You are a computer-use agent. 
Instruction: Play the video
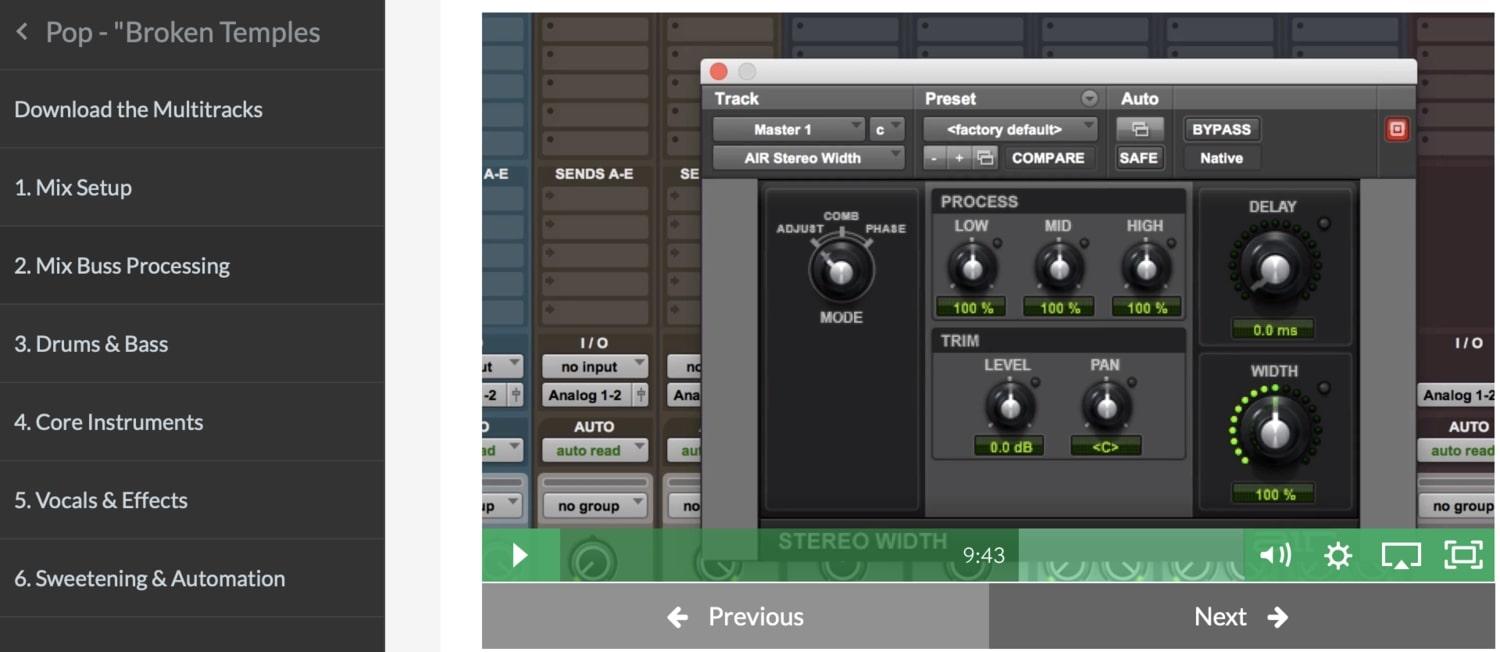[520, 555]
